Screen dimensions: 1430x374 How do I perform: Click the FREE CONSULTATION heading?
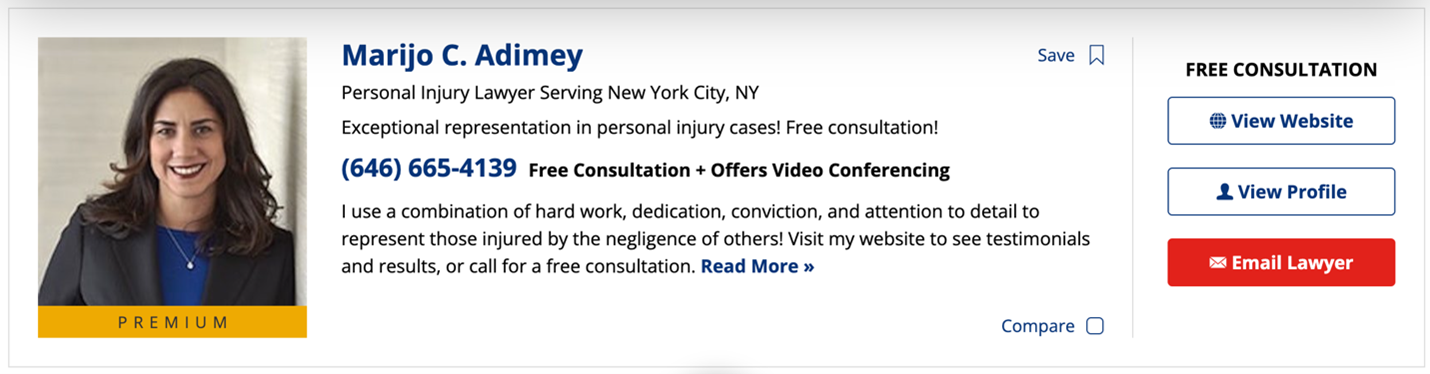(x=1281, y=70)
